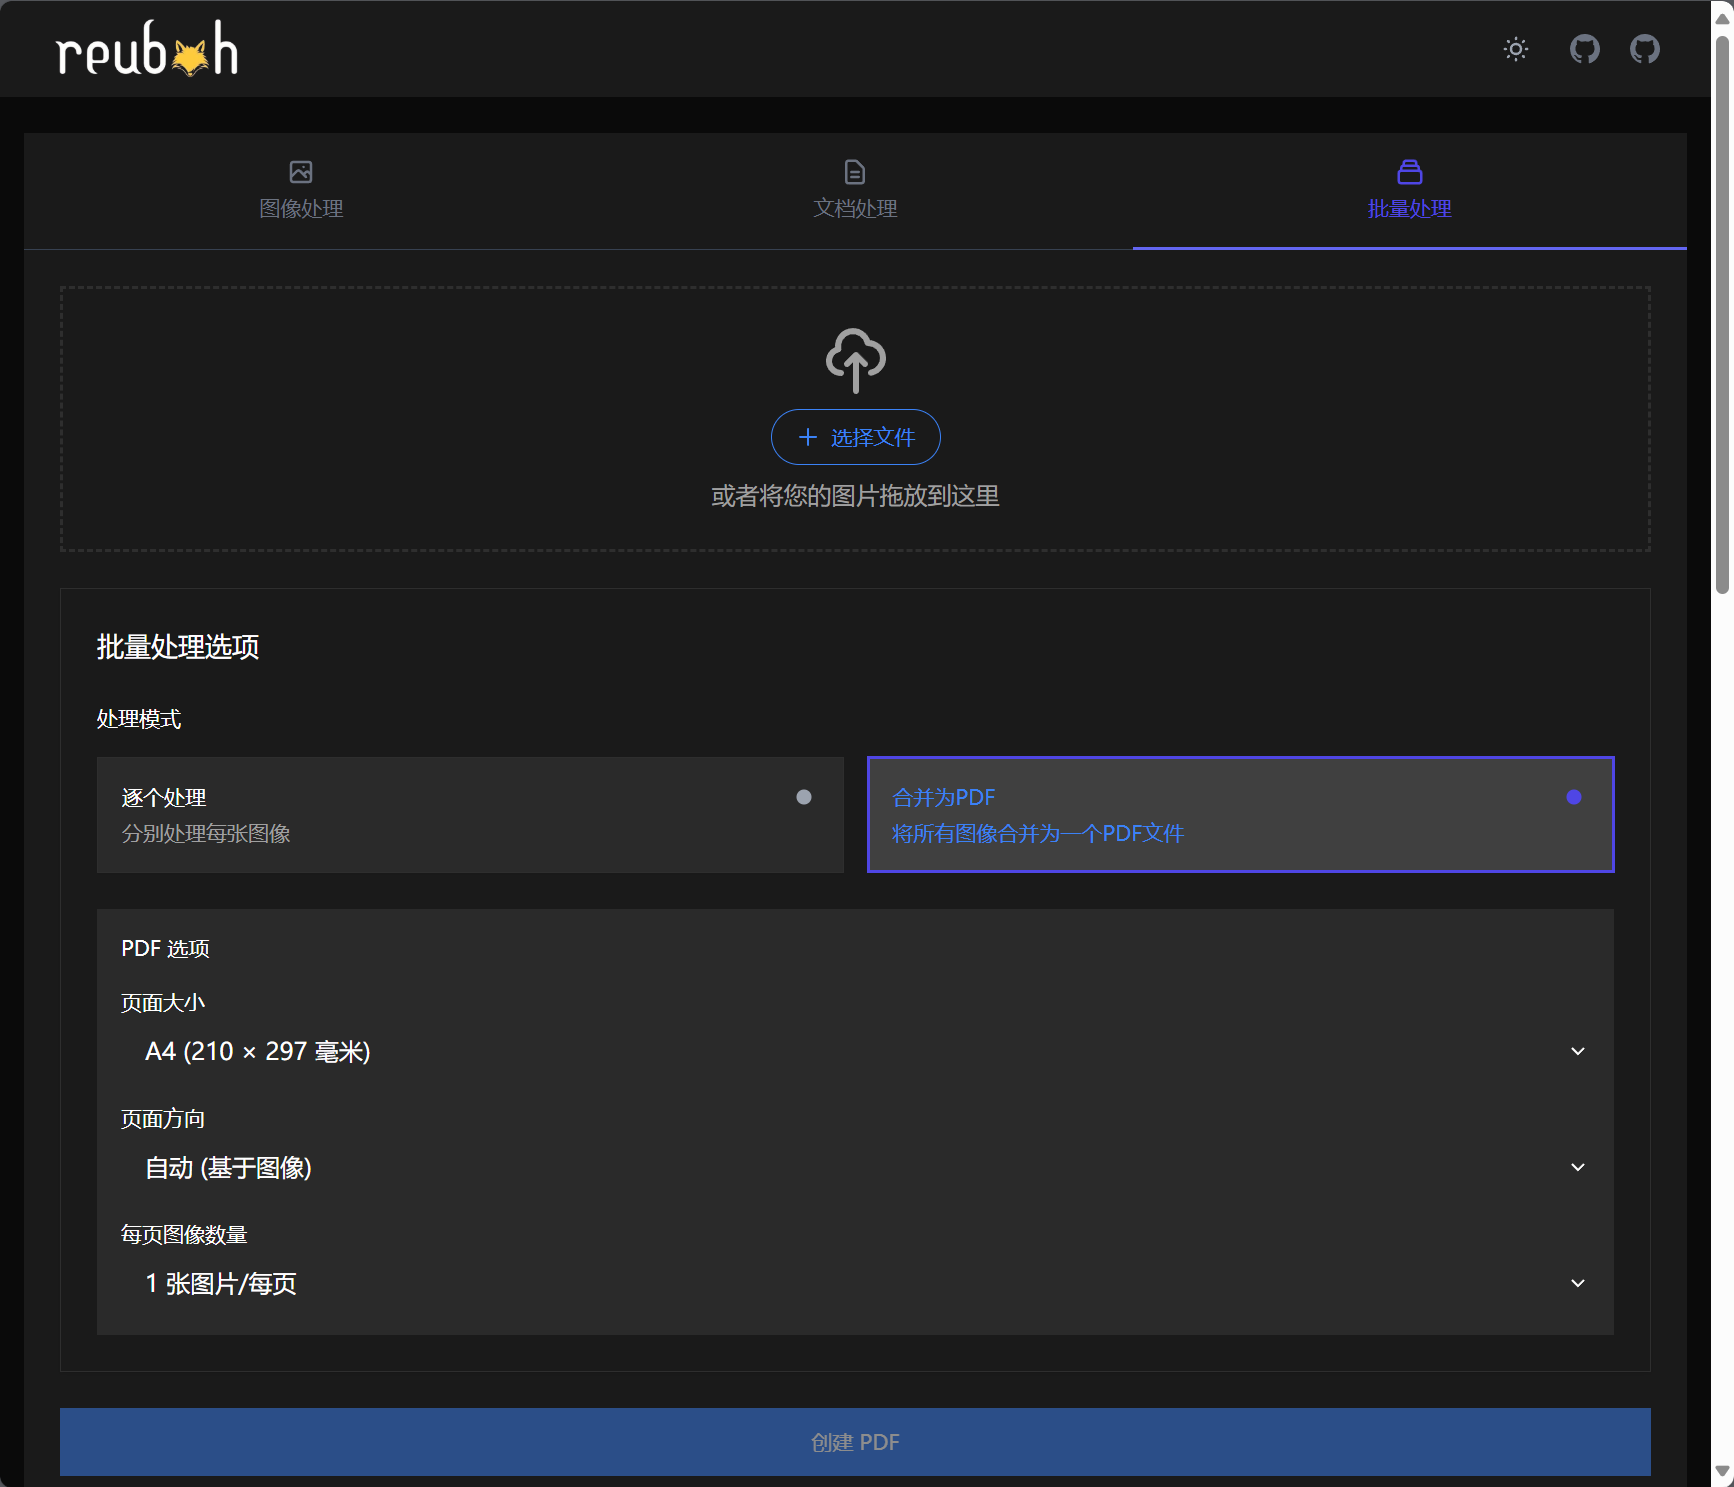
Task: Switch to the 文档处理 tab
Action: tap(855, 191)
